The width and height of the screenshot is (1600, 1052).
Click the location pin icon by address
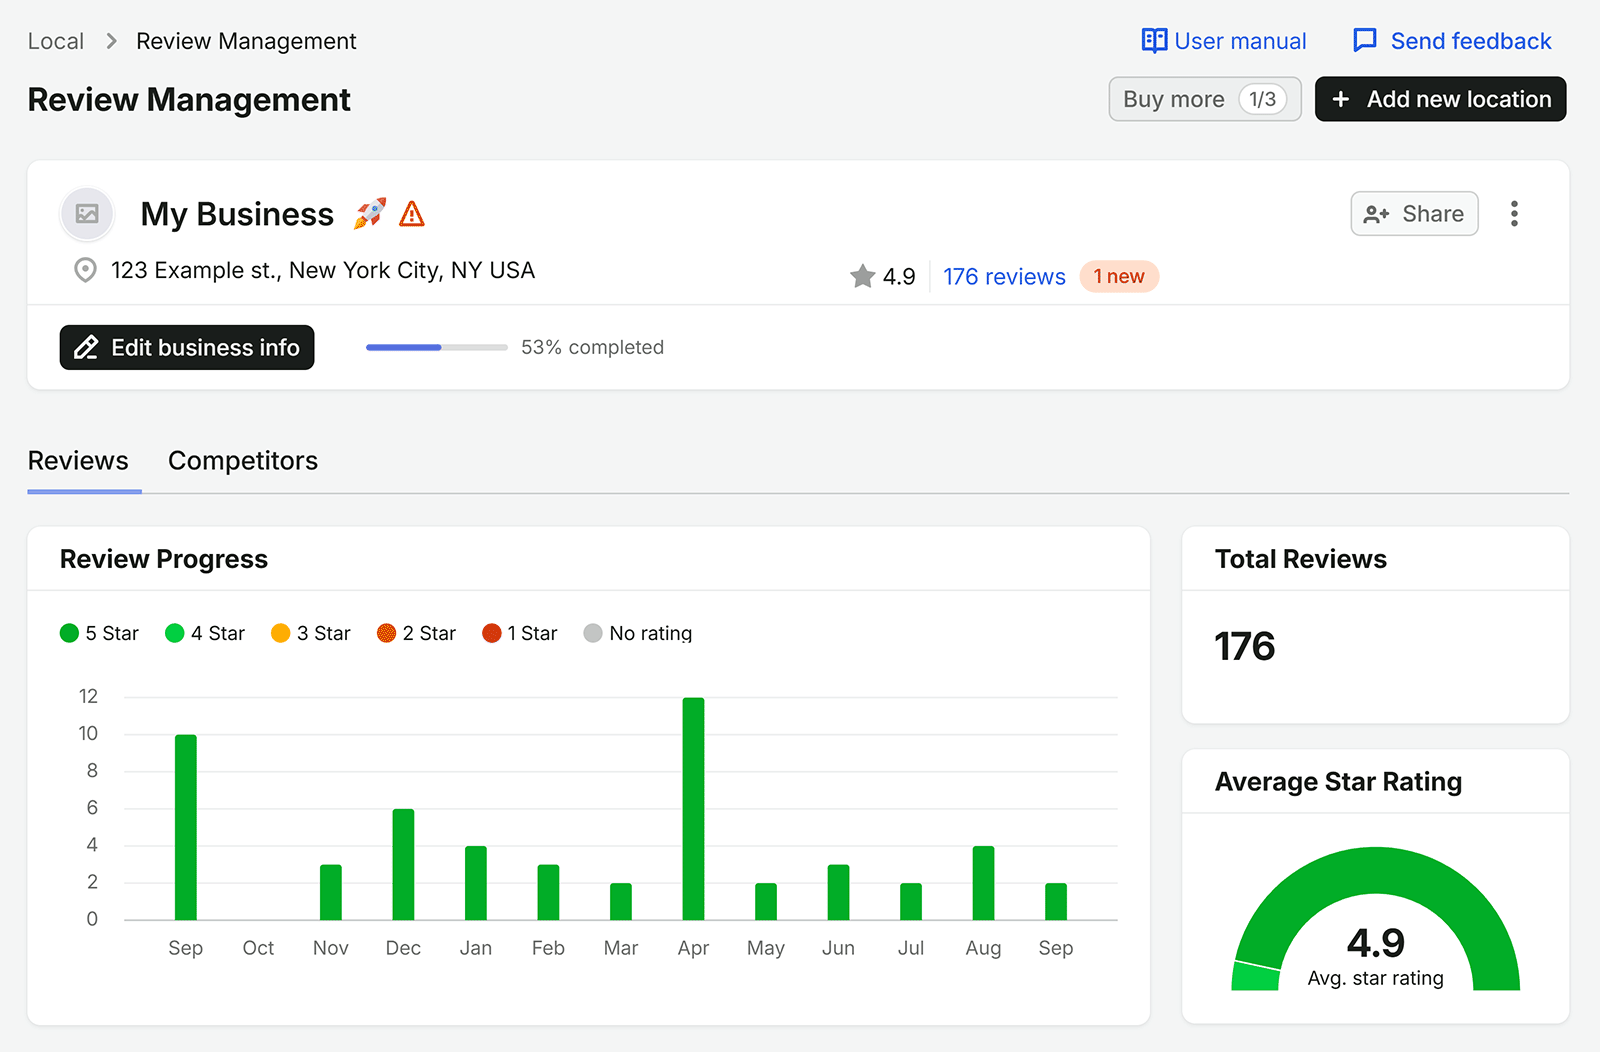coord(86,270)
